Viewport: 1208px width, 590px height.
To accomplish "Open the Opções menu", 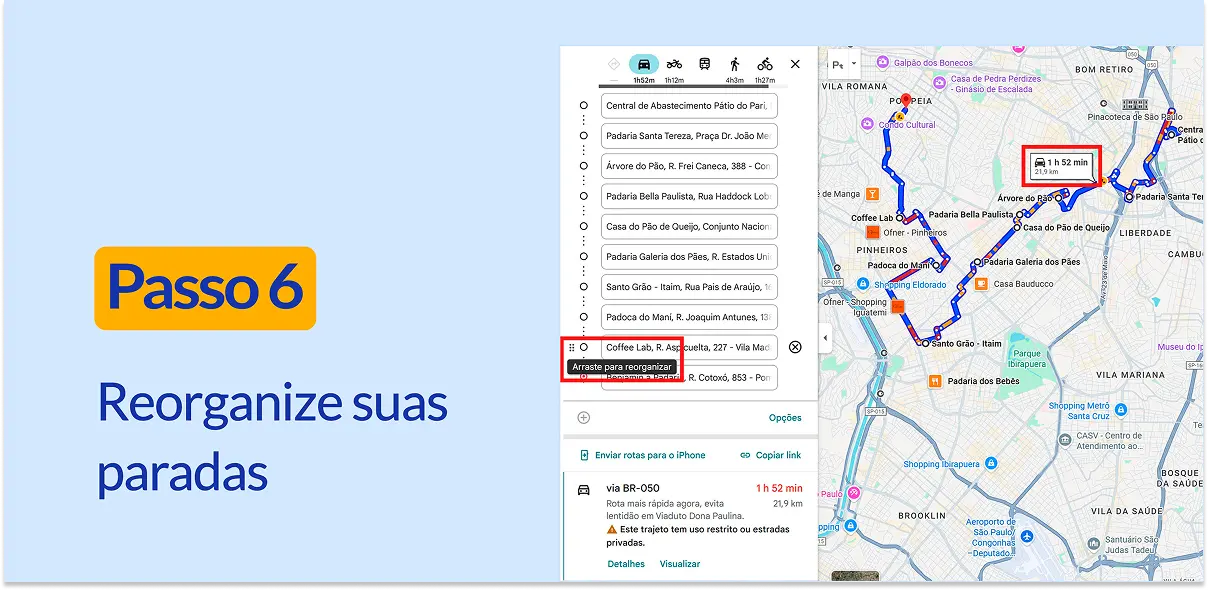I will pos(785,417).
